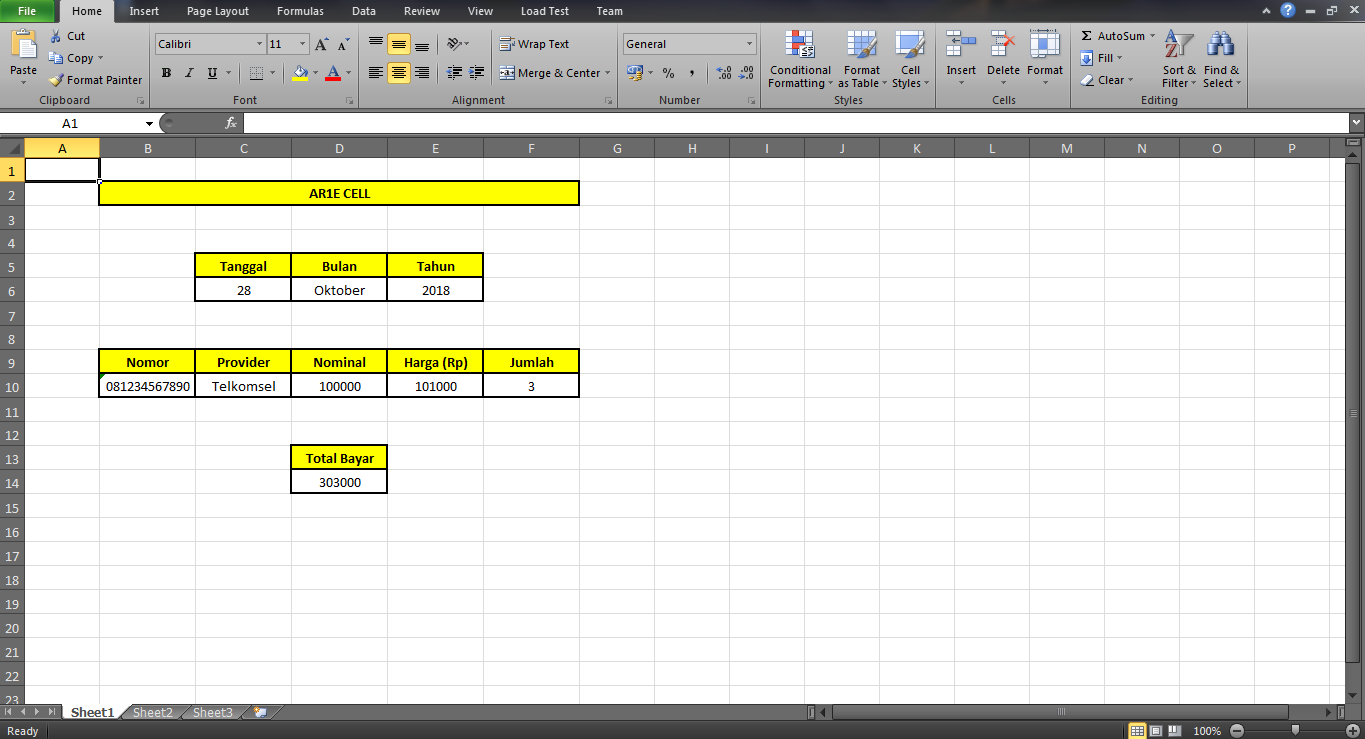Switch to the Insert ribbon tab

pos(144,11)
